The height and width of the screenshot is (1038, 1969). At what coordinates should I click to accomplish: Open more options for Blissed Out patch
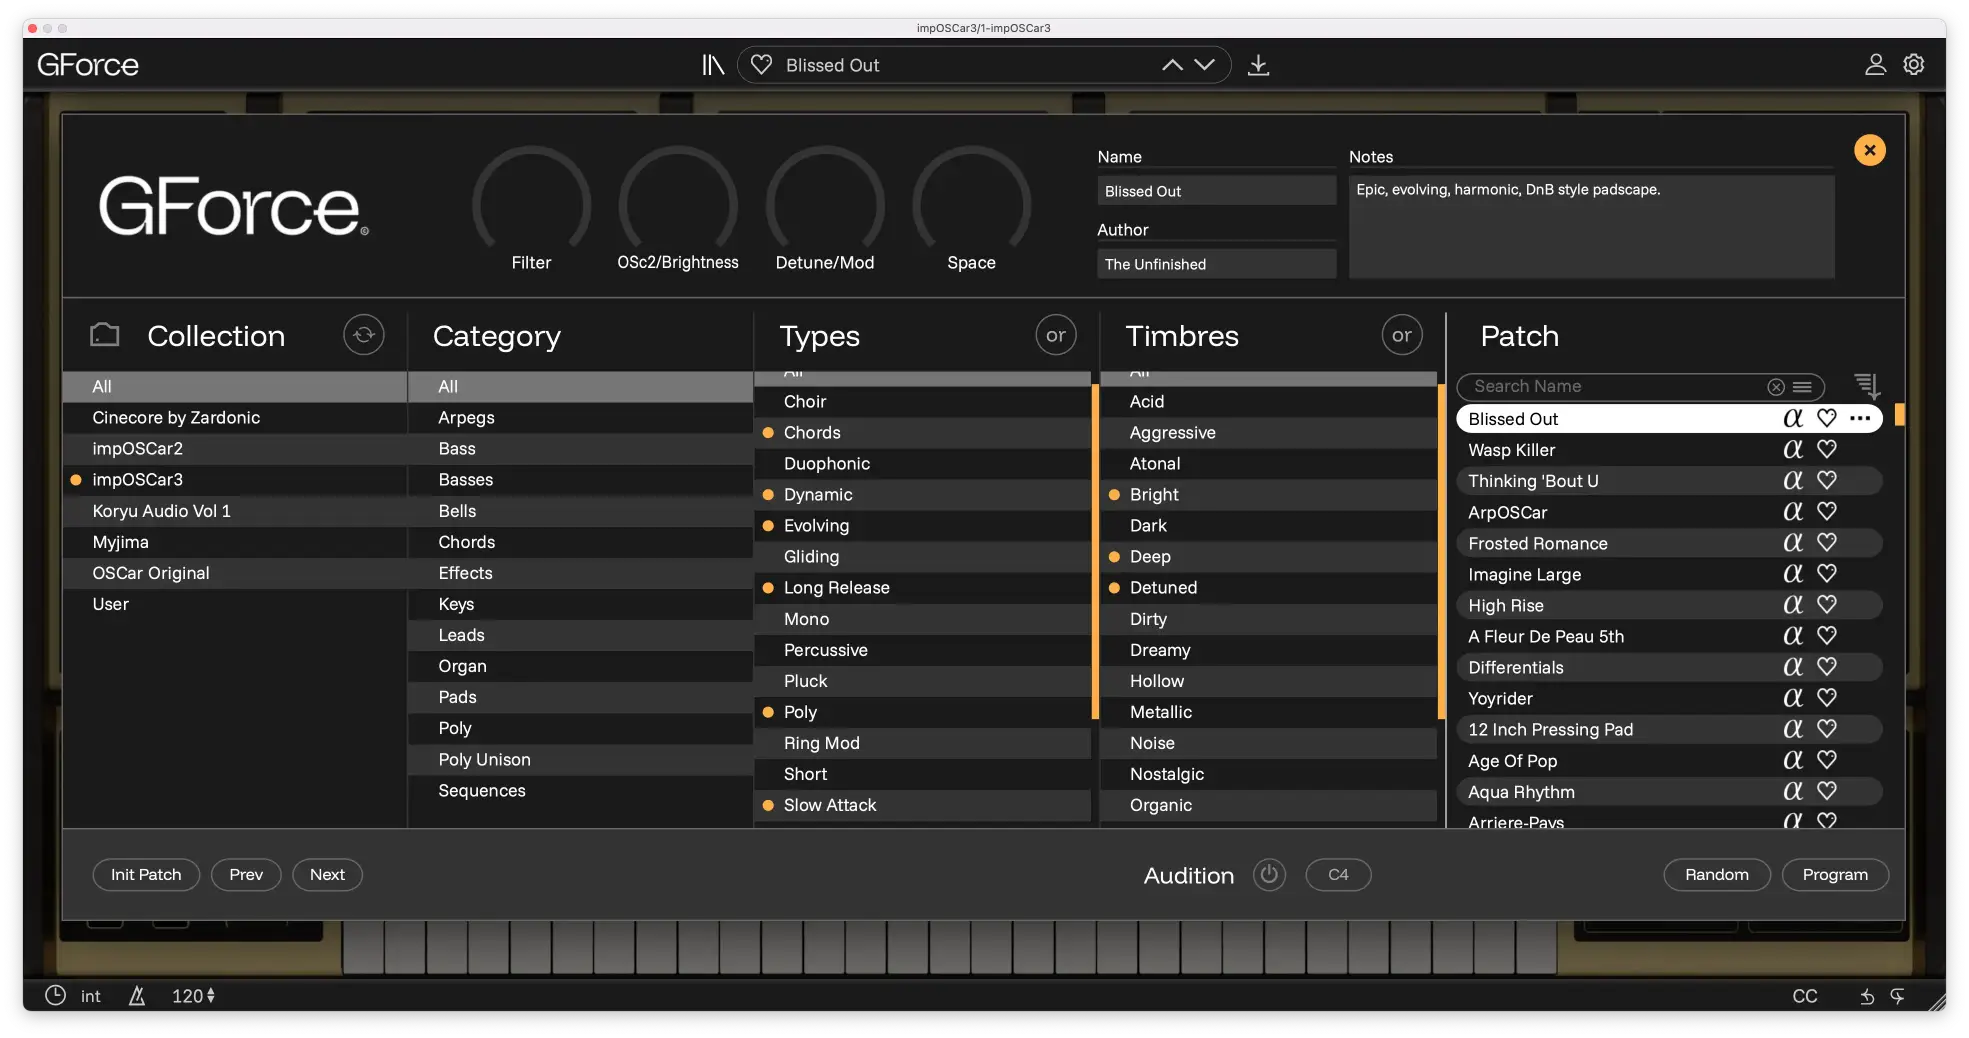(1860, 419)
